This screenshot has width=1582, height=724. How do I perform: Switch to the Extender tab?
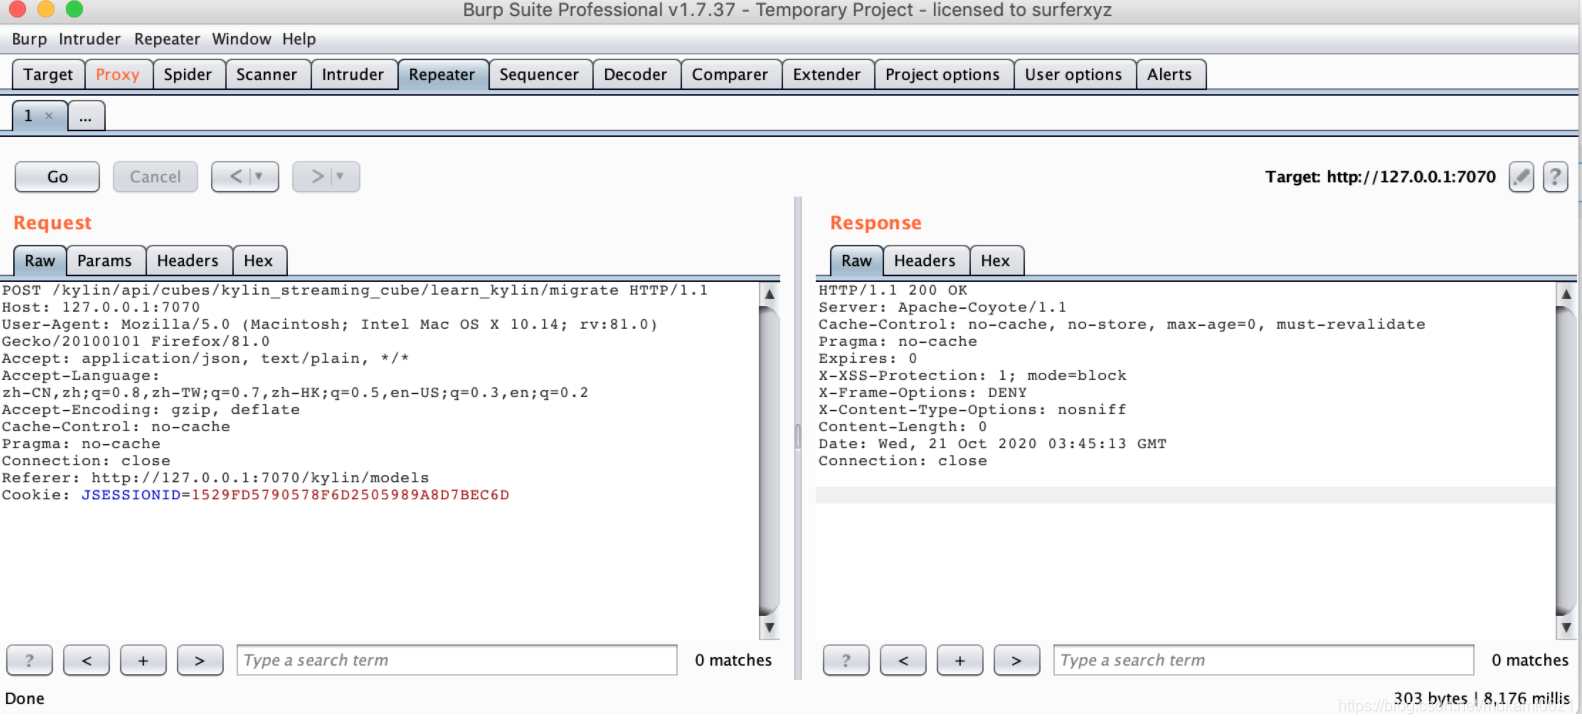coord(827,75)
